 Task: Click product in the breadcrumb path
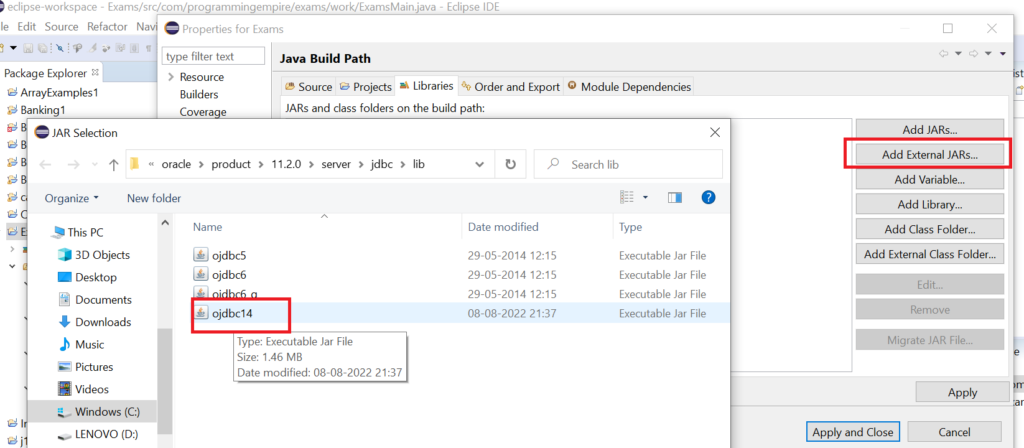click(231, 165)
